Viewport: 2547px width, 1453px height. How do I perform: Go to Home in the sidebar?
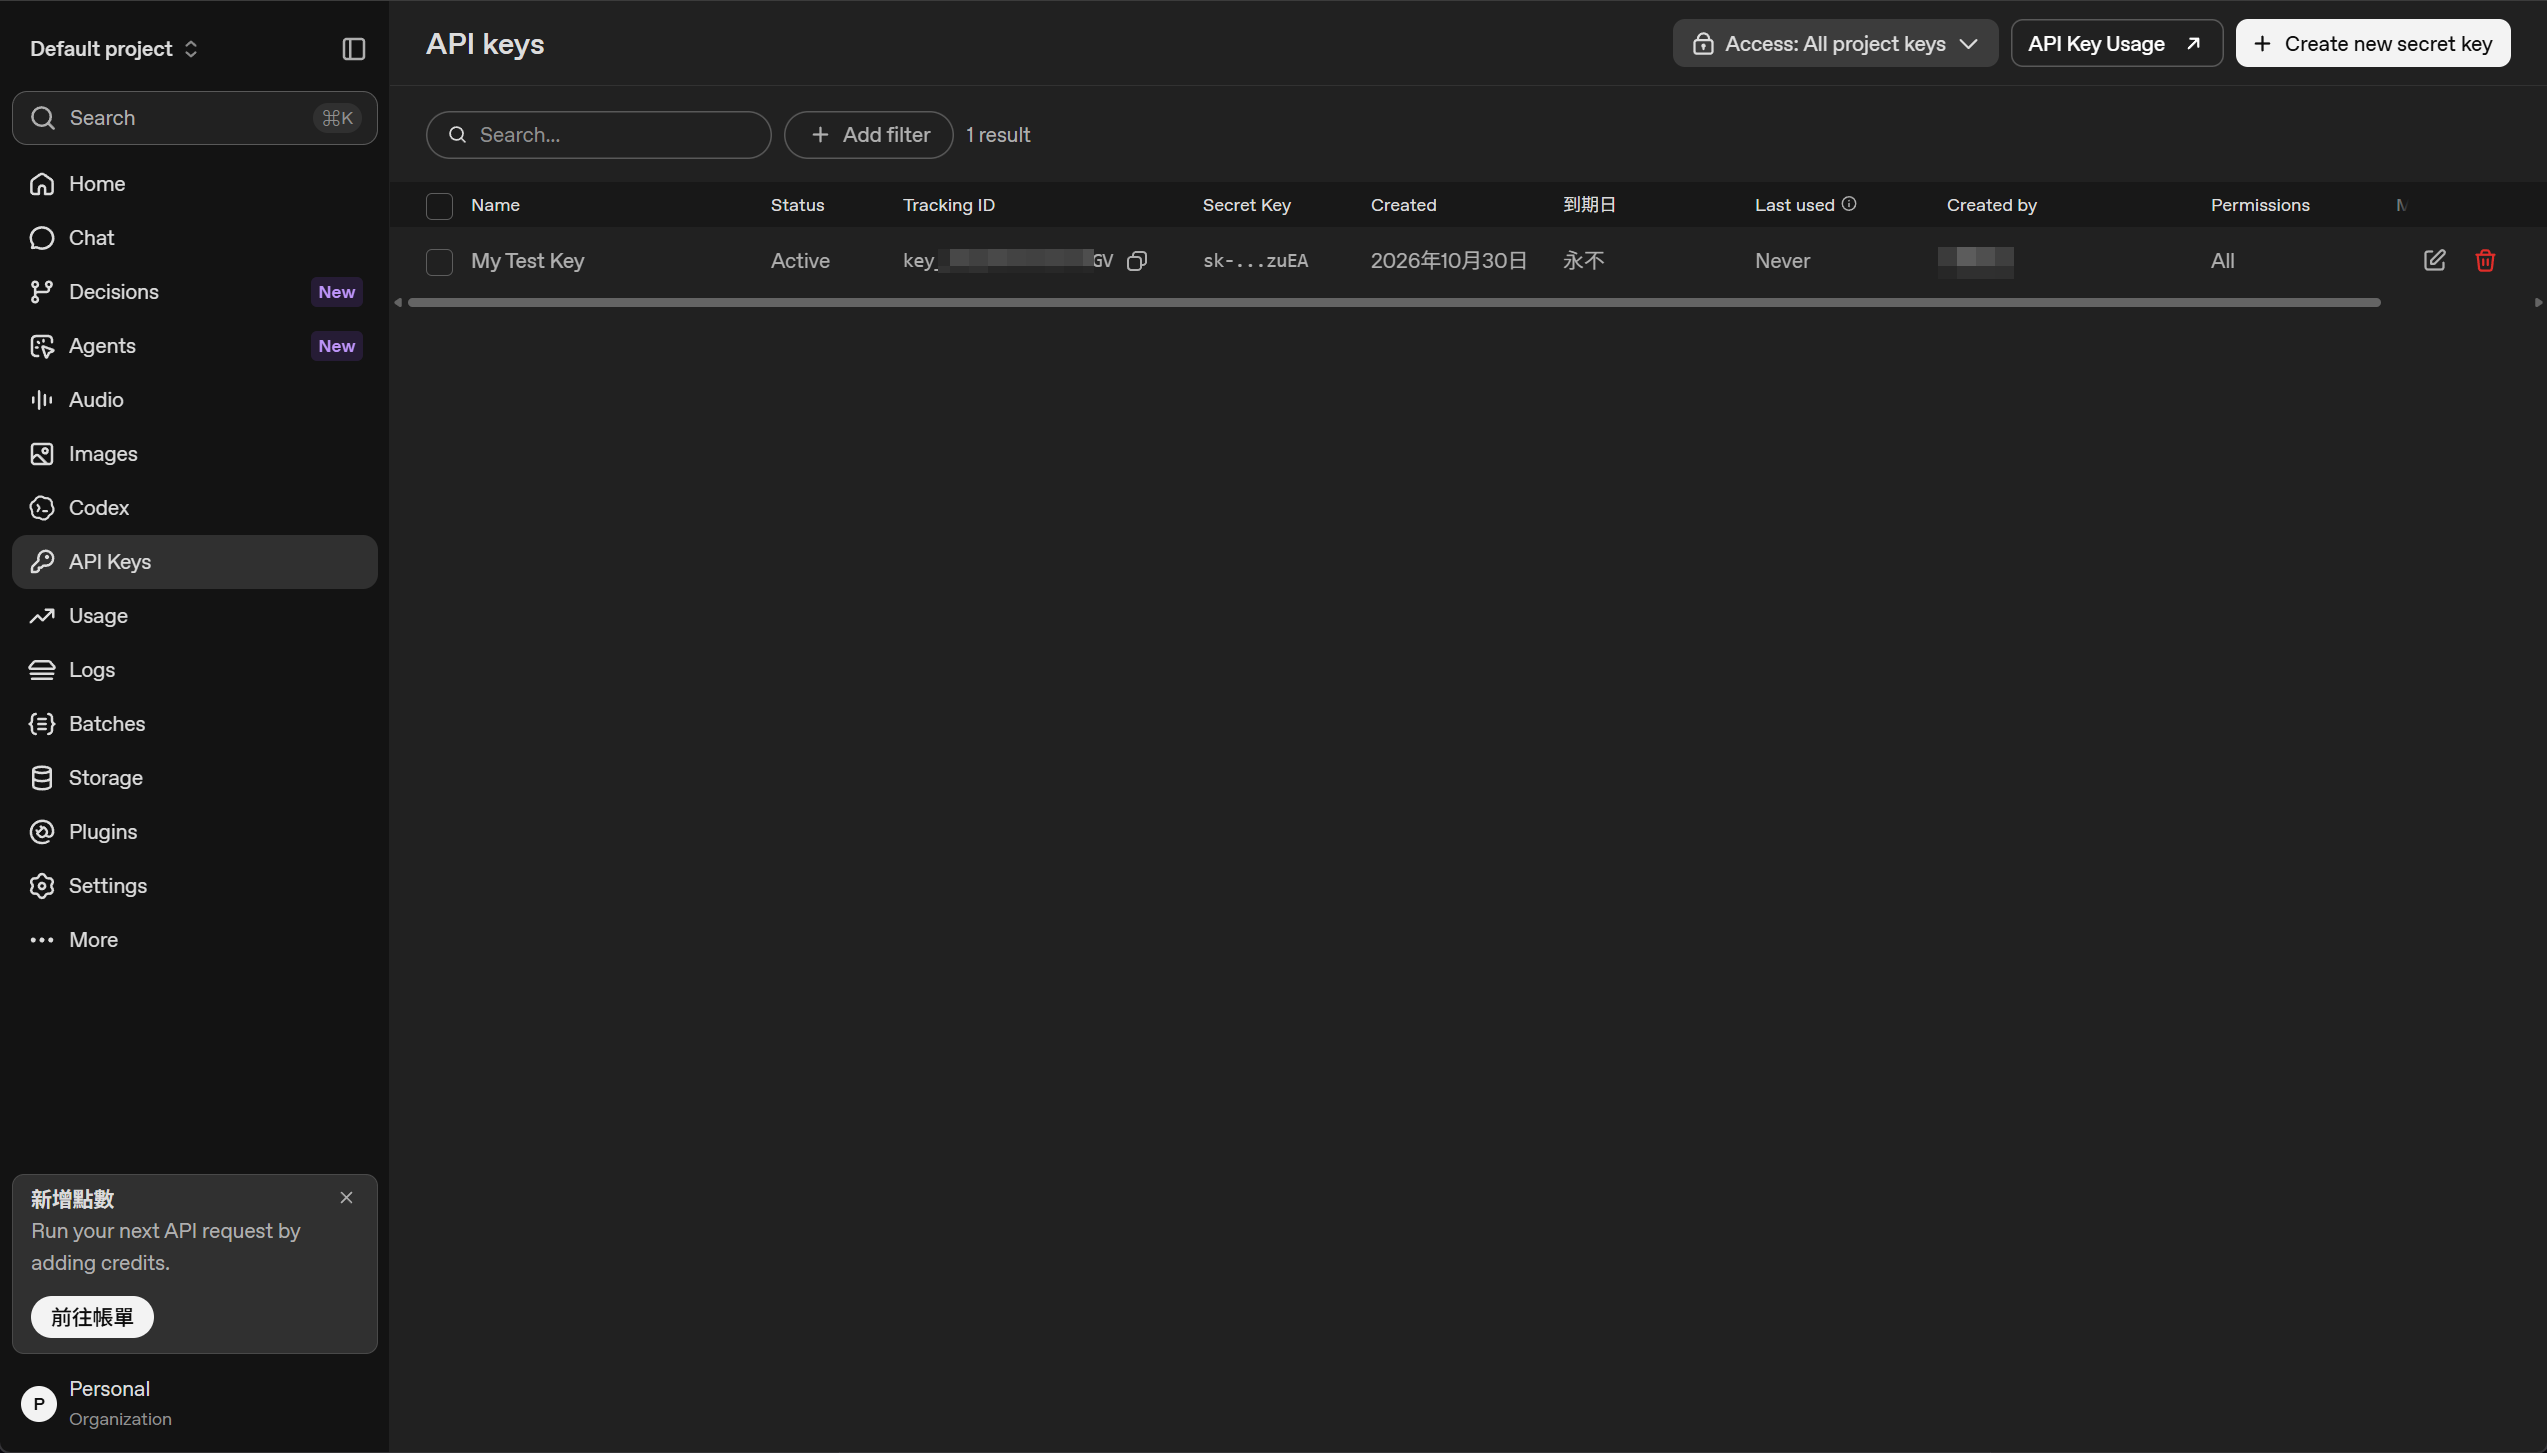point(195,184)
